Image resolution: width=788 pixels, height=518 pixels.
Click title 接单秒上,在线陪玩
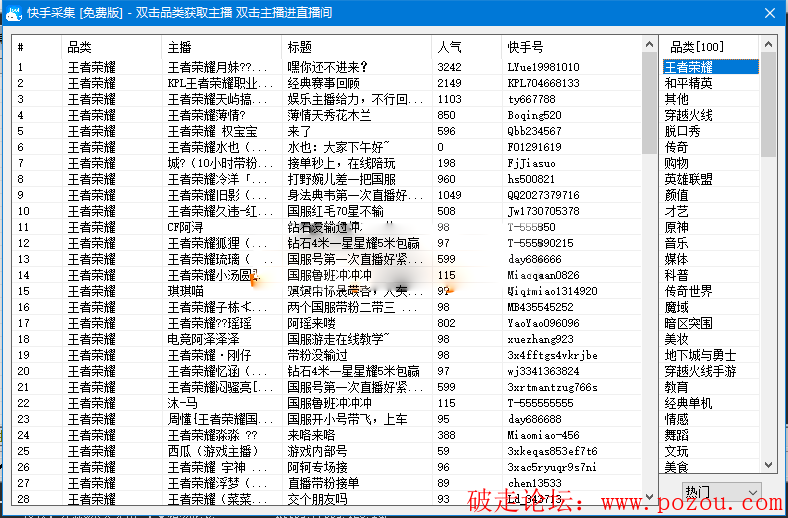pos(341,163)
